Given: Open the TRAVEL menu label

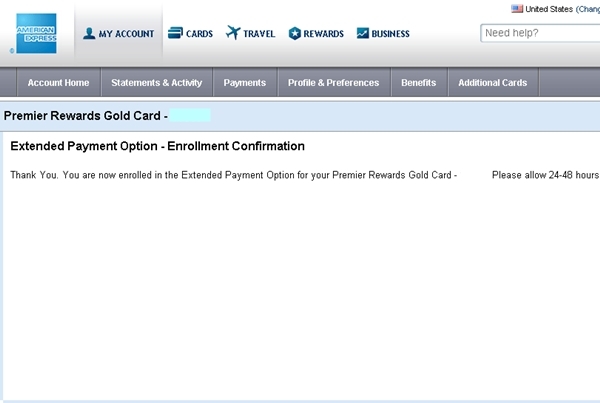Looking at the screenshot, I should (x=259, y=34).
